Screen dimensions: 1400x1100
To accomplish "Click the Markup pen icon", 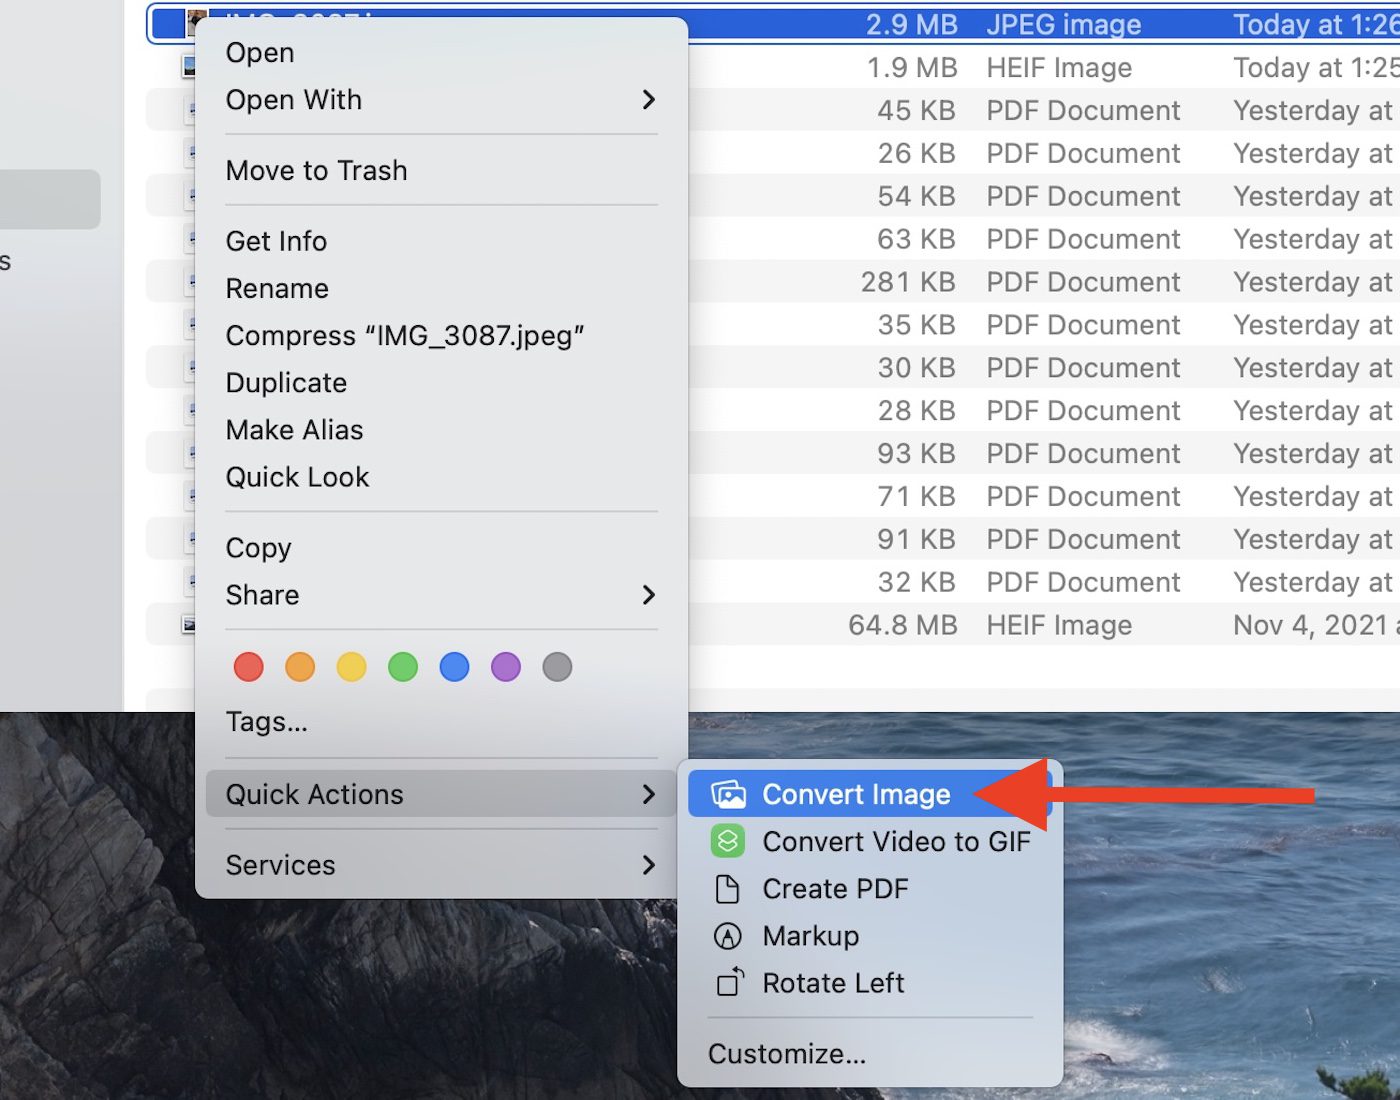I will pos(728,936).
